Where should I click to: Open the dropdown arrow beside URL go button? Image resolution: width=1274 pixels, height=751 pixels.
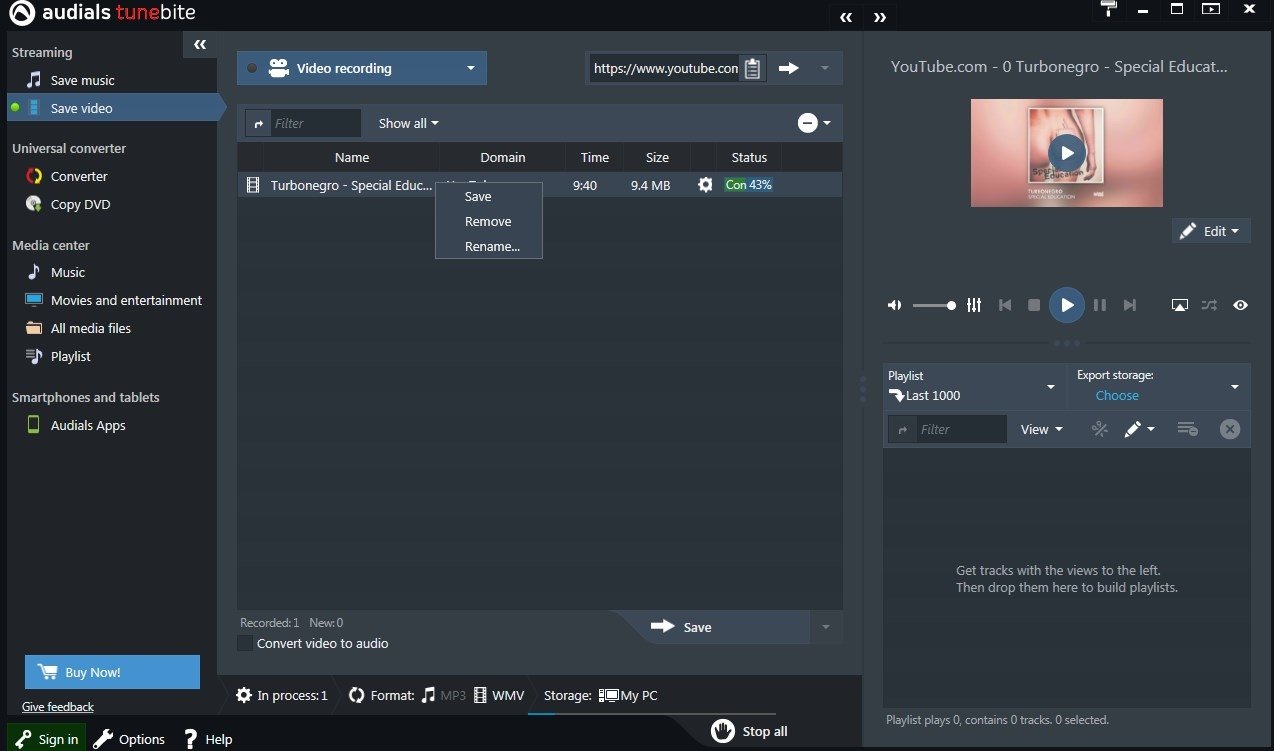pos(825,68)
